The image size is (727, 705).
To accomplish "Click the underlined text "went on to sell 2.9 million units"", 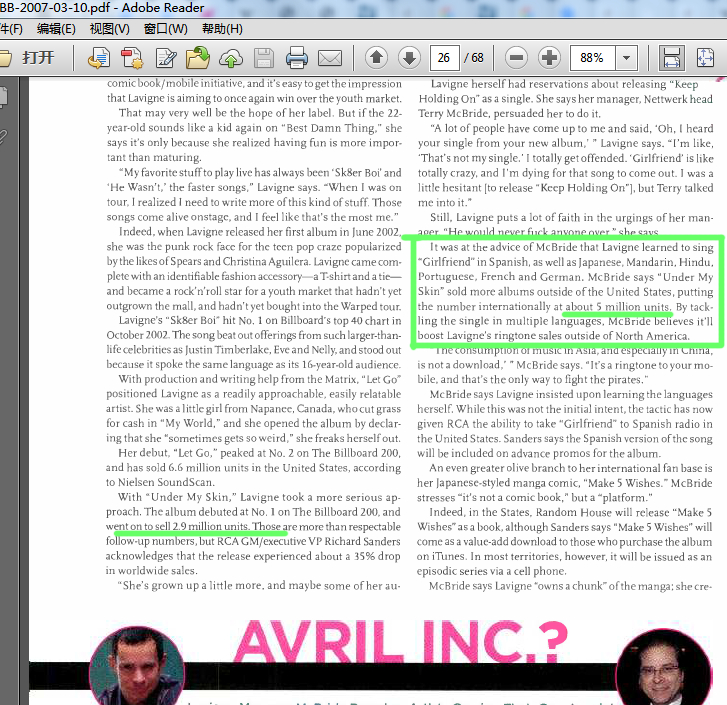I will [x=179, y=527].
